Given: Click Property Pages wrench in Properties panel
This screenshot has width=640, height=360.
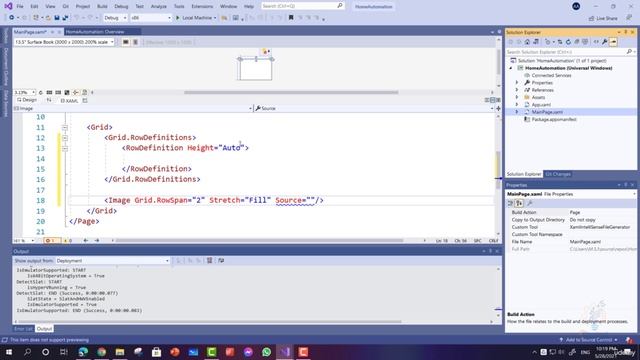Looking at the screenshot, I should tap(530, 203).
